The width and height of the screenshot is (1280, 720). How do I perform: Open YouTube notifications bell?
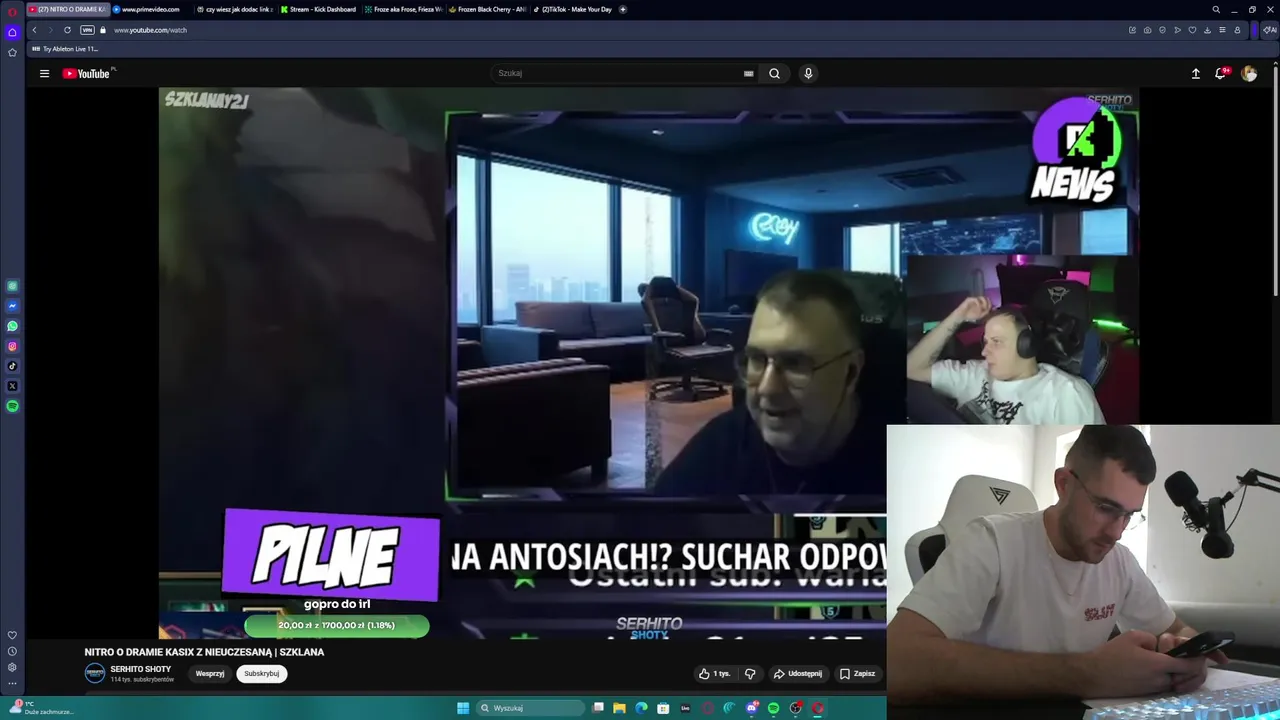[x=1221, y=73]
